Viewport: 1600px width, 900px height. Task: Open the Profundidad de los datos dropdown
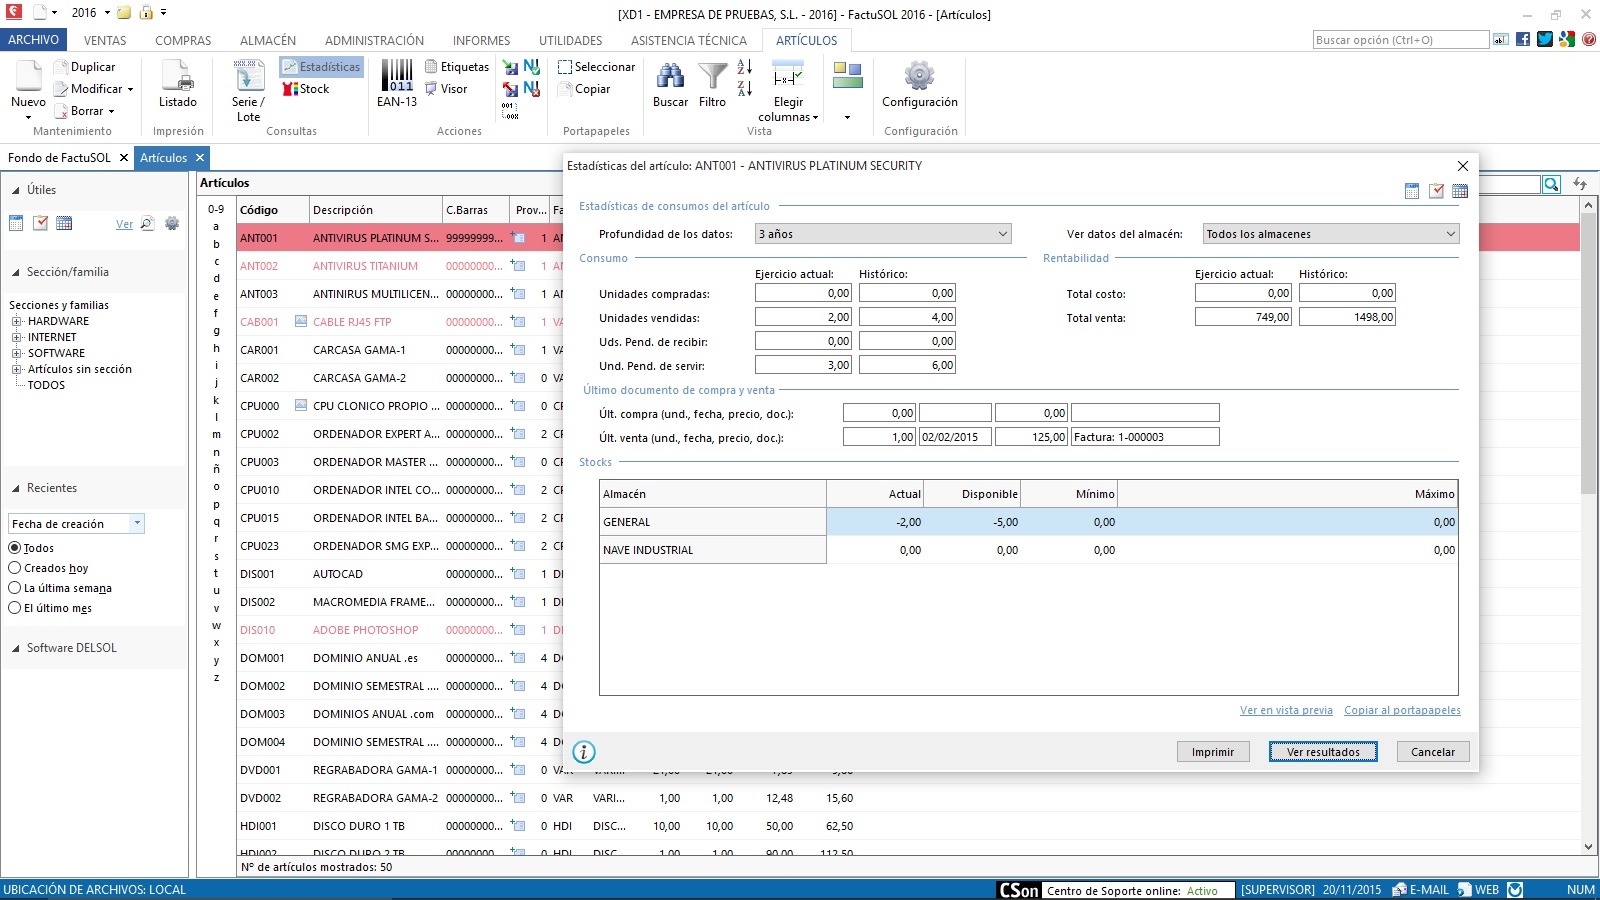point(883,234)
